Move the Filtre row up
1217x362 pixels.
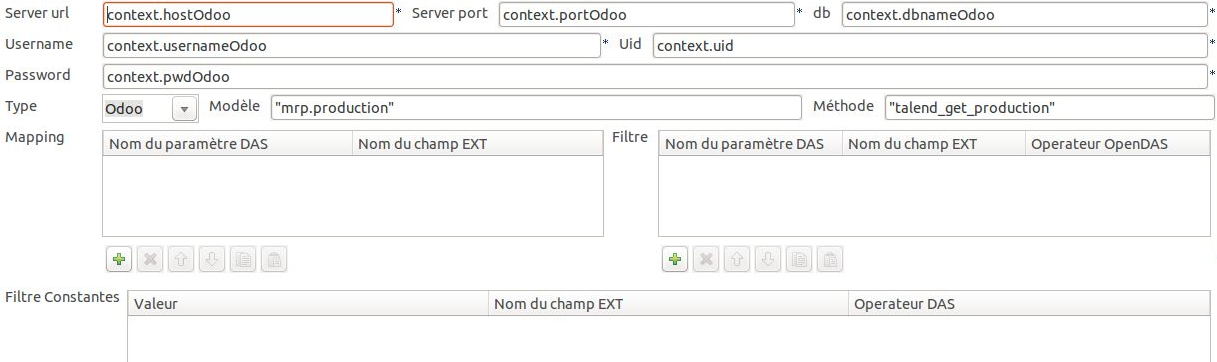[736, 260]
